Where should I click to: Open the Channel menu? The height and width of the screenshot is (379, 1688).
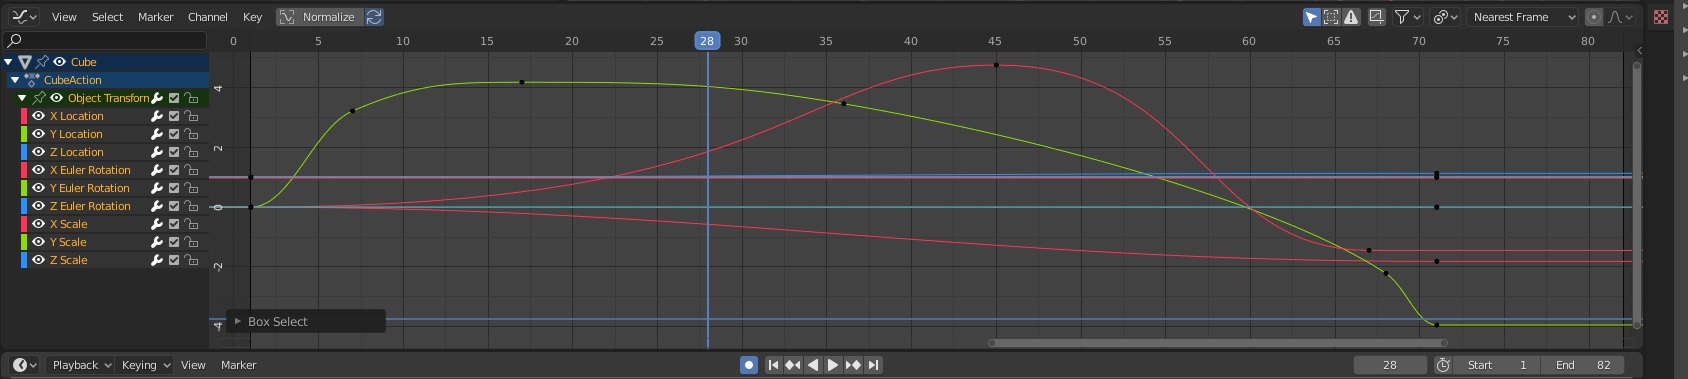(208, 17)
